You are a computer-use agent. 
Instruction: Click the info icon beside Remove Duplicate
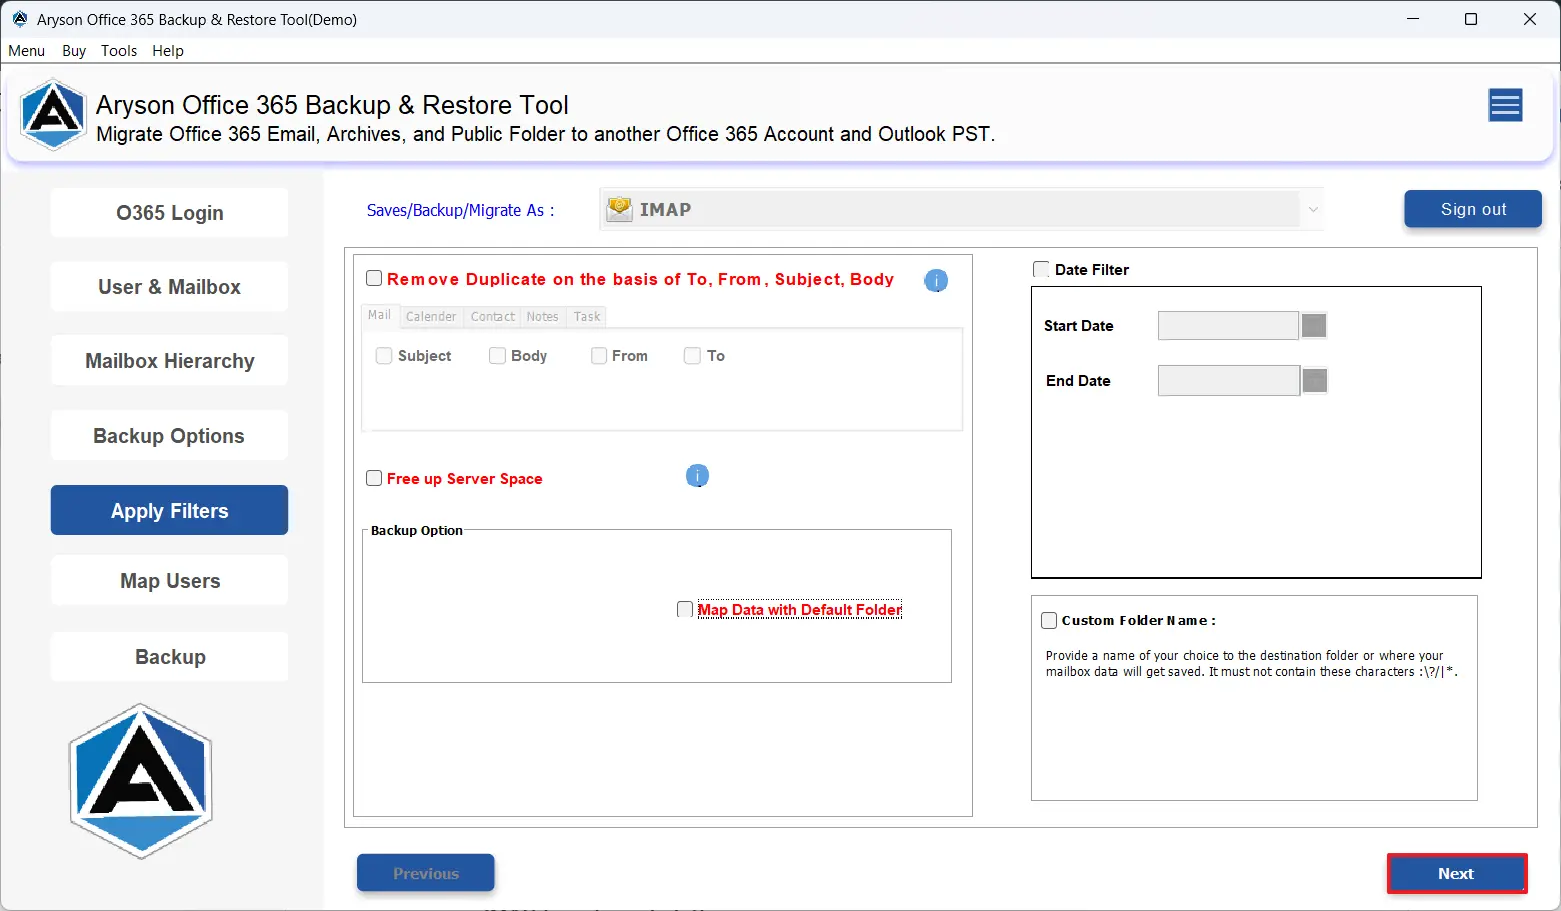pos(936,281)
